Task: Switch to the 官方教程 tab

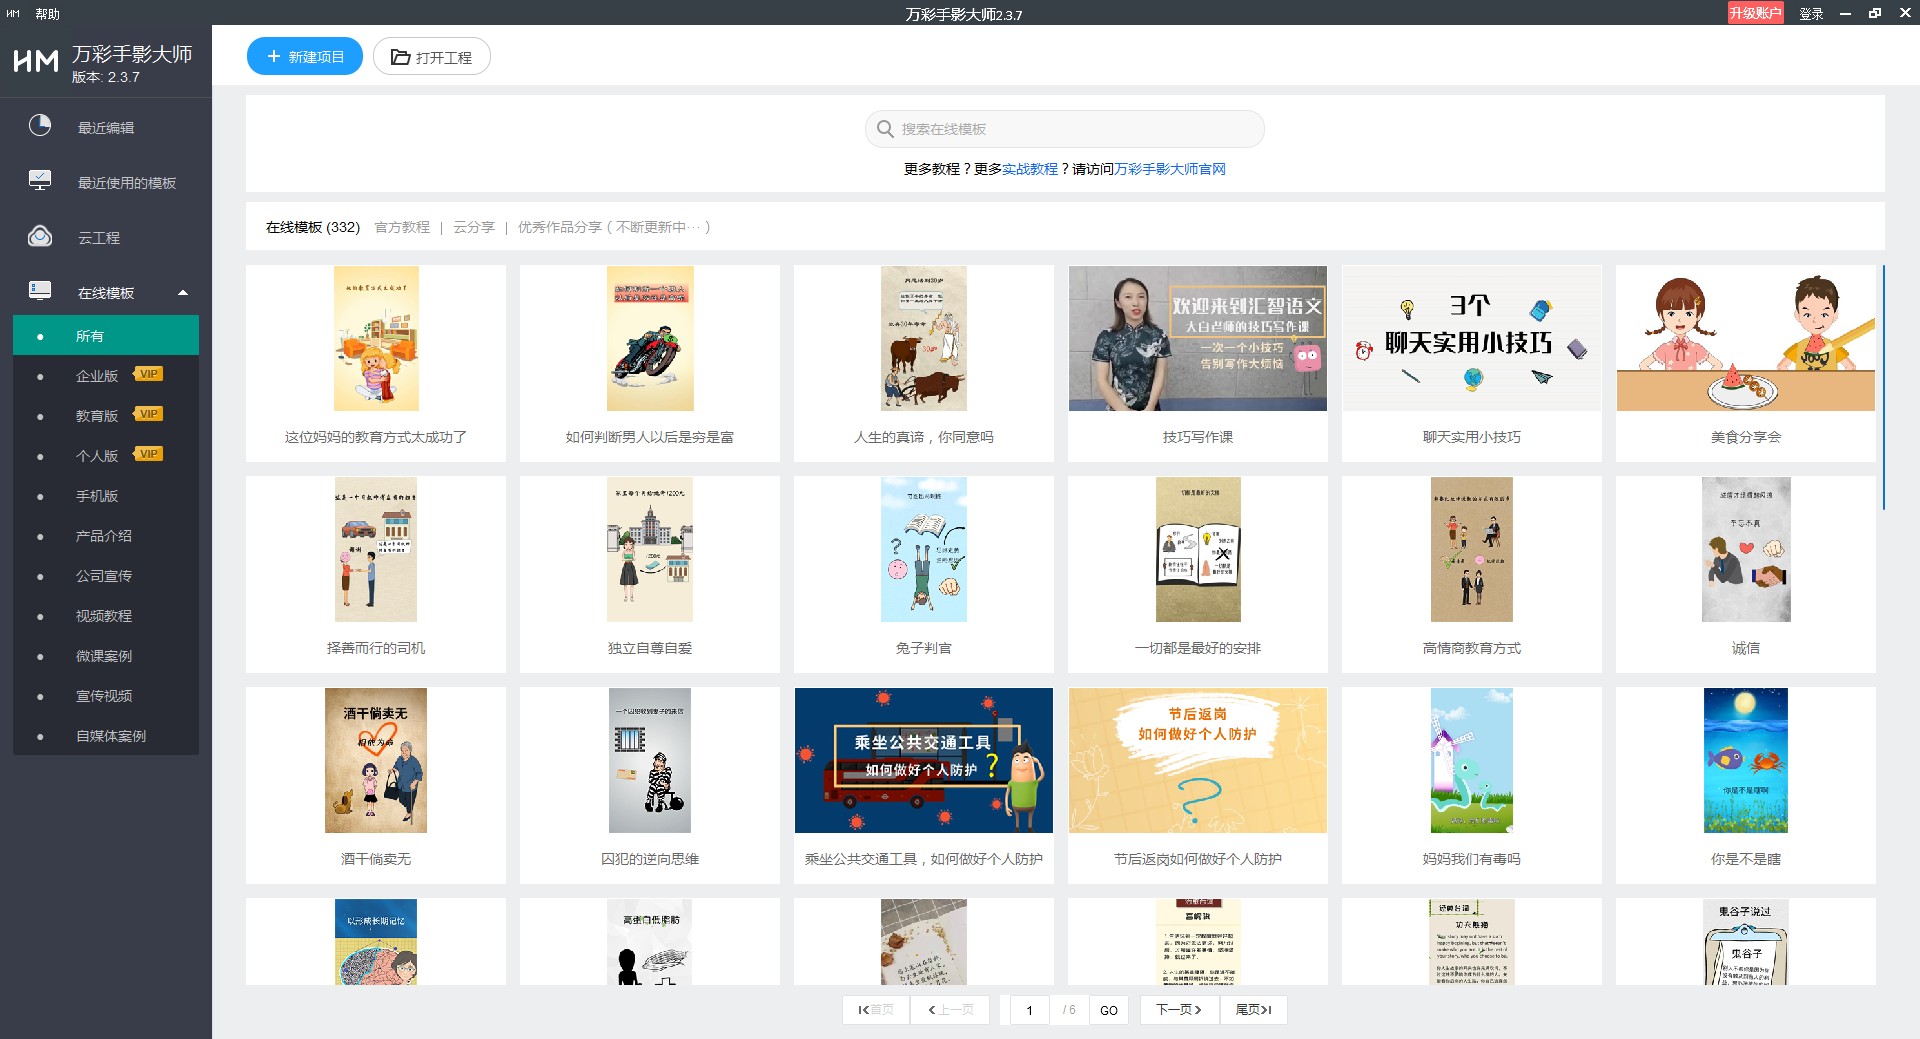Action: pyautogui.click(x=402, y=227)
